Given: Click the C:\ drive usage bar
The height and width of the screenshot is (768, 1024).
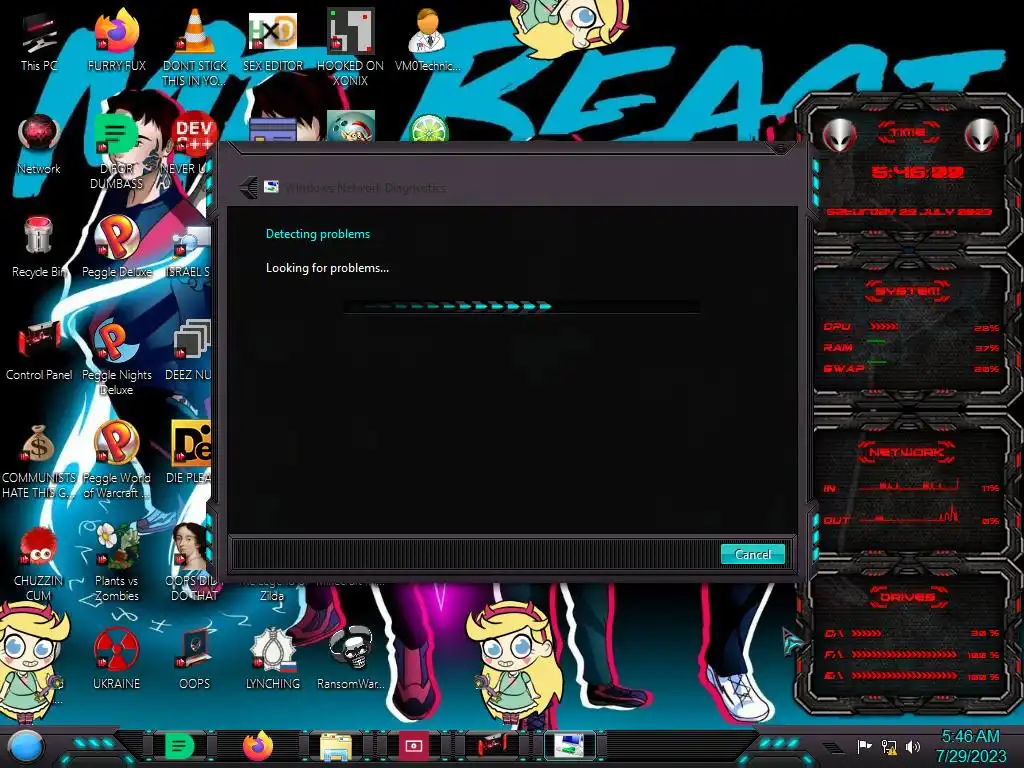Looking at the screenshot, I should (x=867, y=633).
